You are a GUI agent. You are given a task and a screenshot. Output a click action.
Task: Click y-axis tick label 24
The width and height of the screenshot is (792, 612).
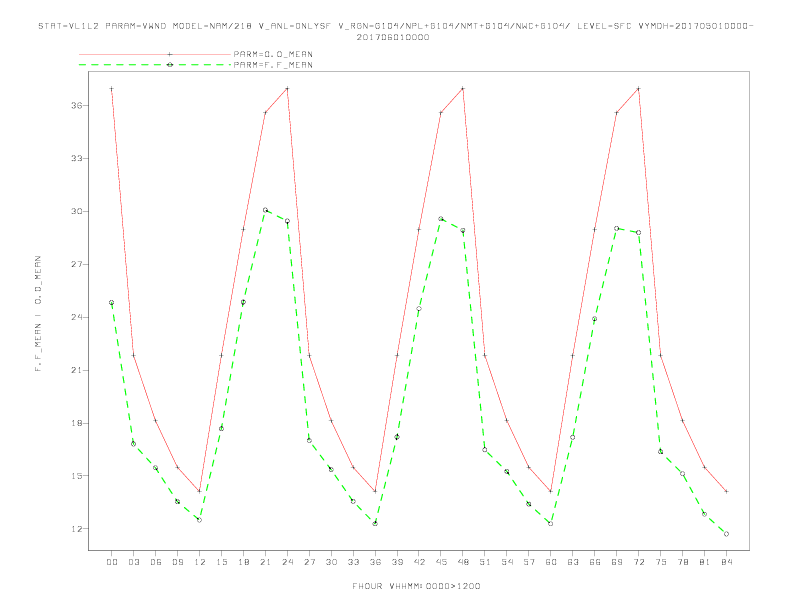[x=77, y=317]
